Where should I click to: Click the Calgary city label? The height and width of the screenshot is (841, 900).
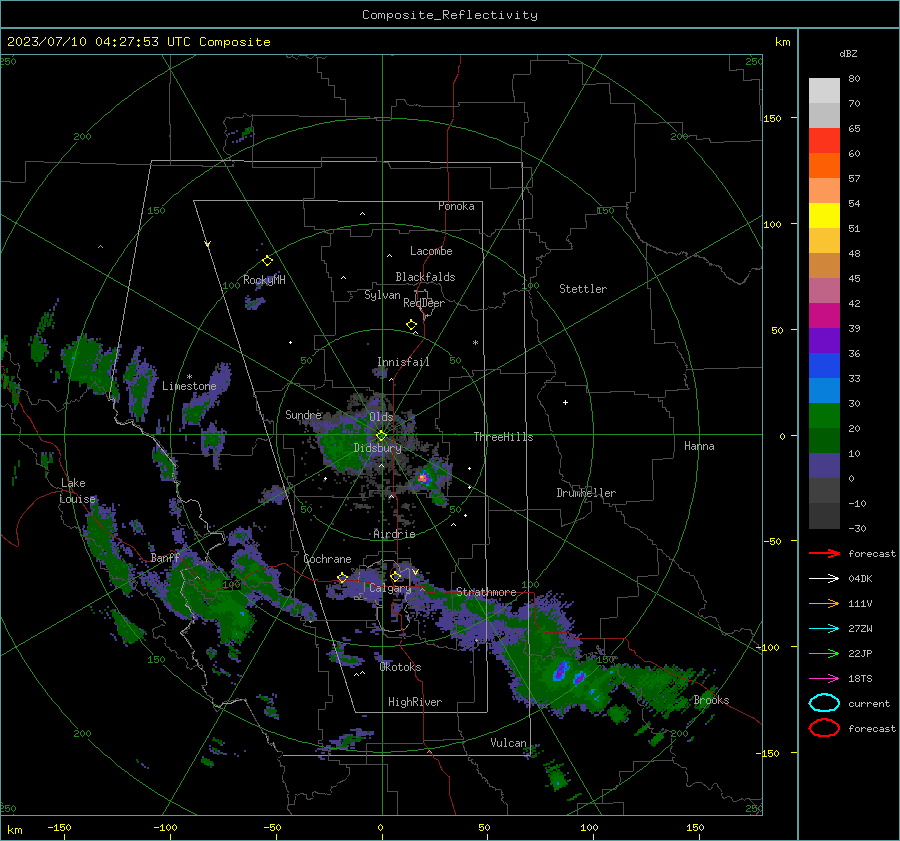390,588
